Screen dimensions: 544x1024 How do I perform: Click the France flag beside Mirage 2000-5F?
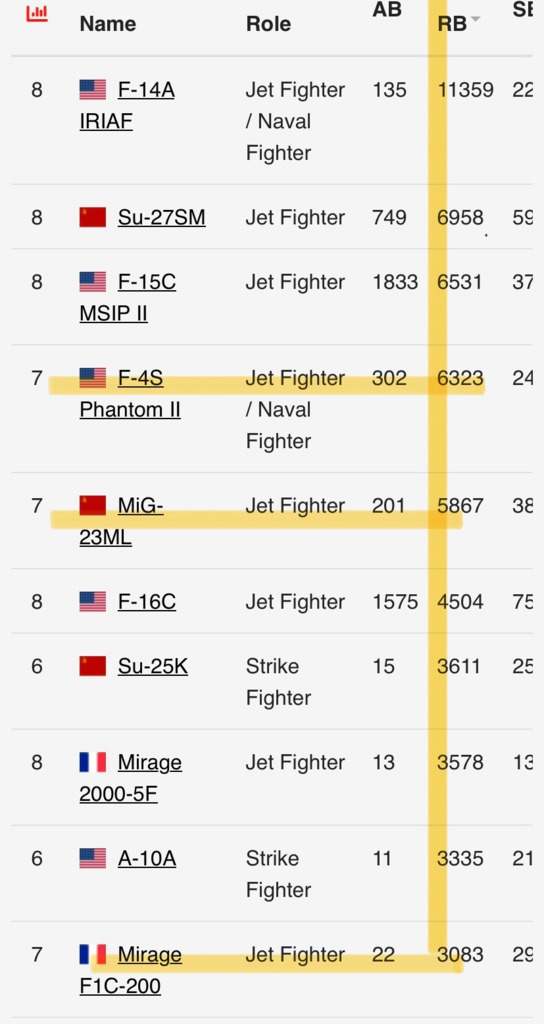click(x=93, y=762)
